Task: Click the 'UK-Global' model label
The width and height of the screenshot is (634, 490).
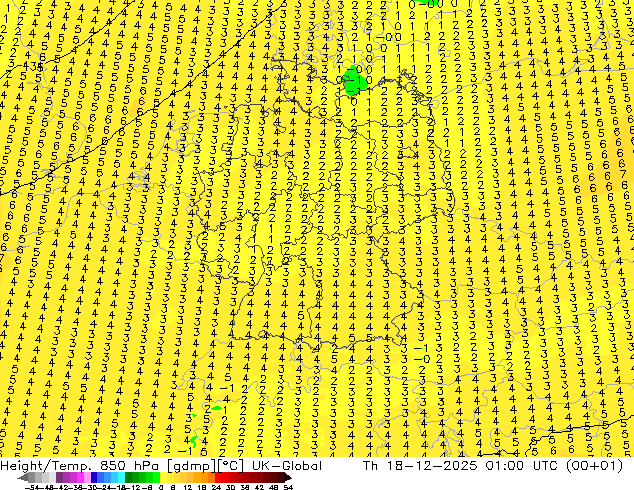Action: 287,466
